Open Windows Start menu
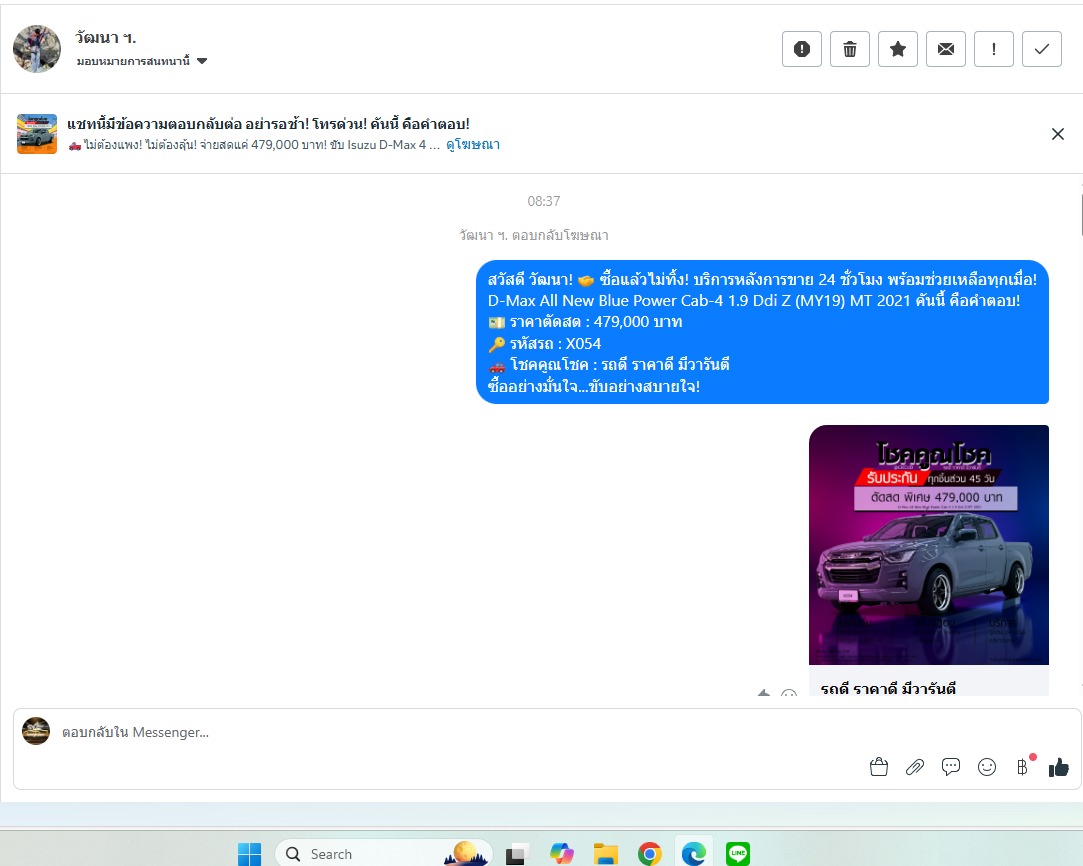The image size is (1083, 866). coord(249,854)
